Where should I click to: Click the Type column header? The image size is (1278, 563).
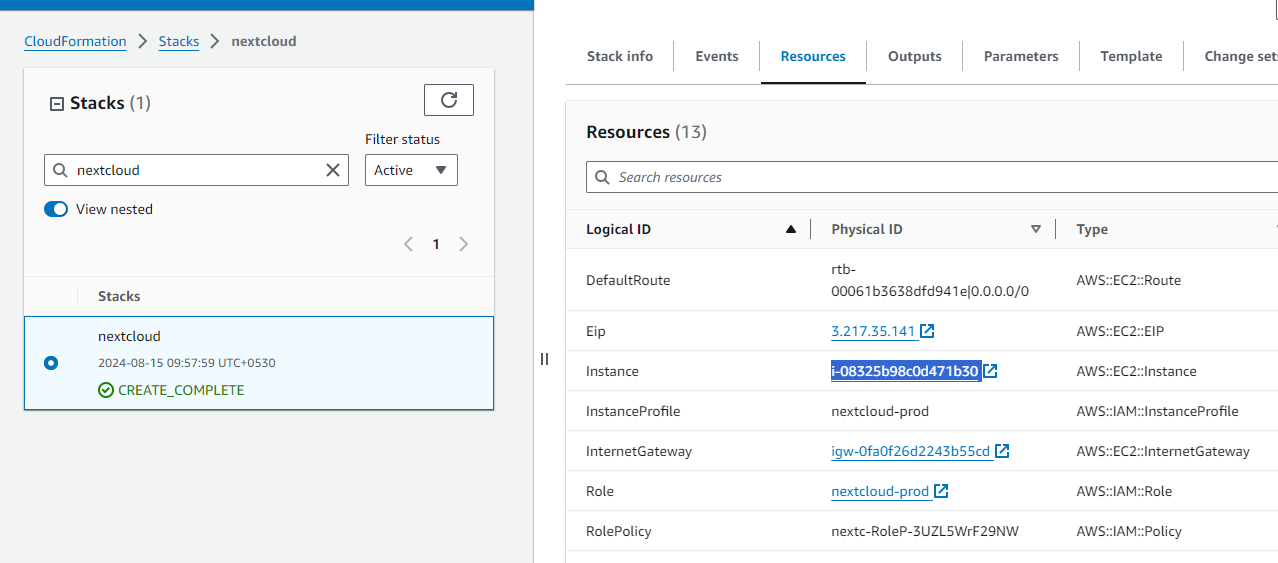click(1092, 229)
